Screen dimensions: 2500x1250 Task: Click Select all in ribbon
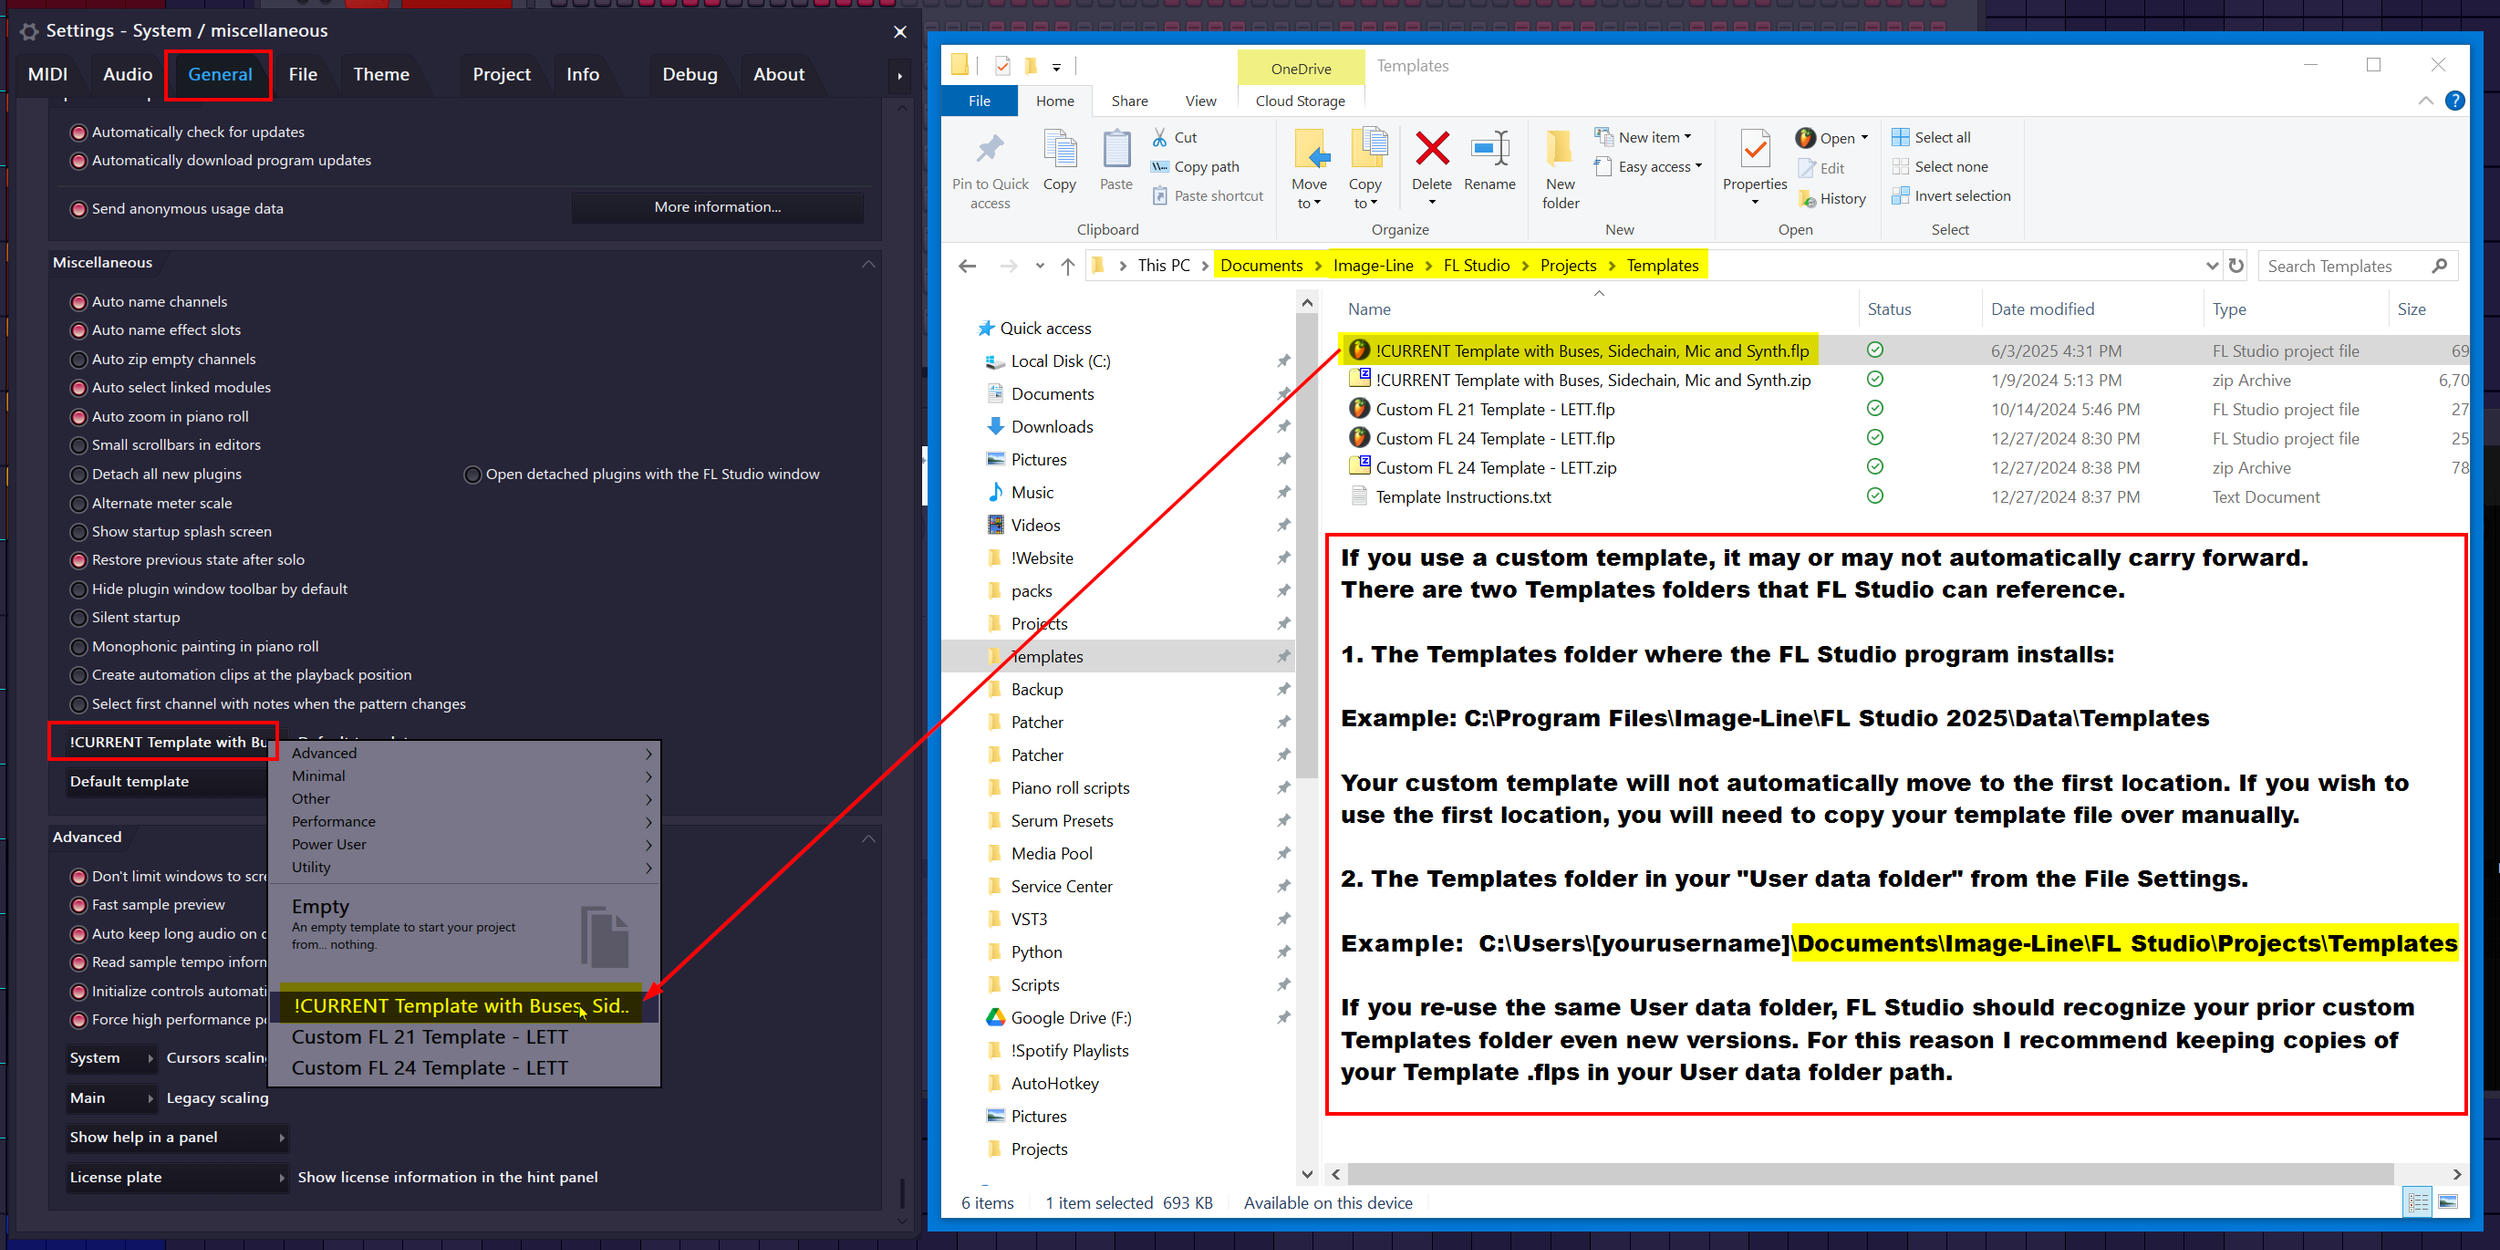1941,137
